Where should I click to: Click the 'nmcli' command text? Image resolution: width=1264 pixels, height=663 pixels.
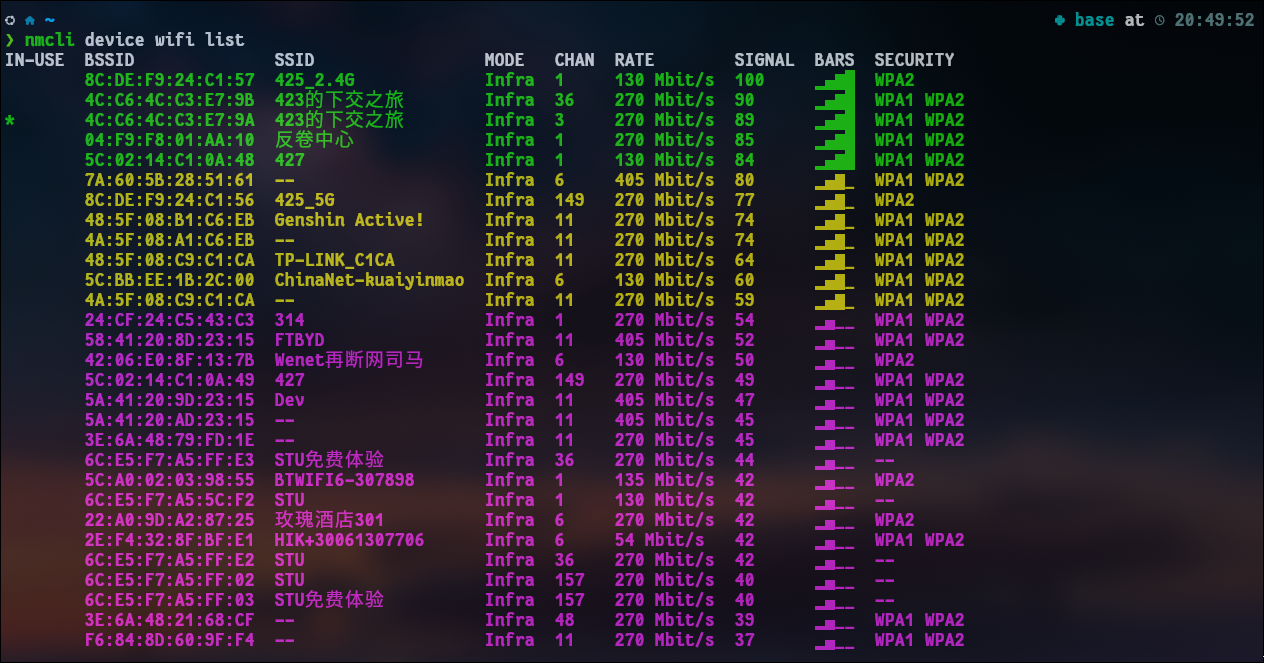pos(49,40)
